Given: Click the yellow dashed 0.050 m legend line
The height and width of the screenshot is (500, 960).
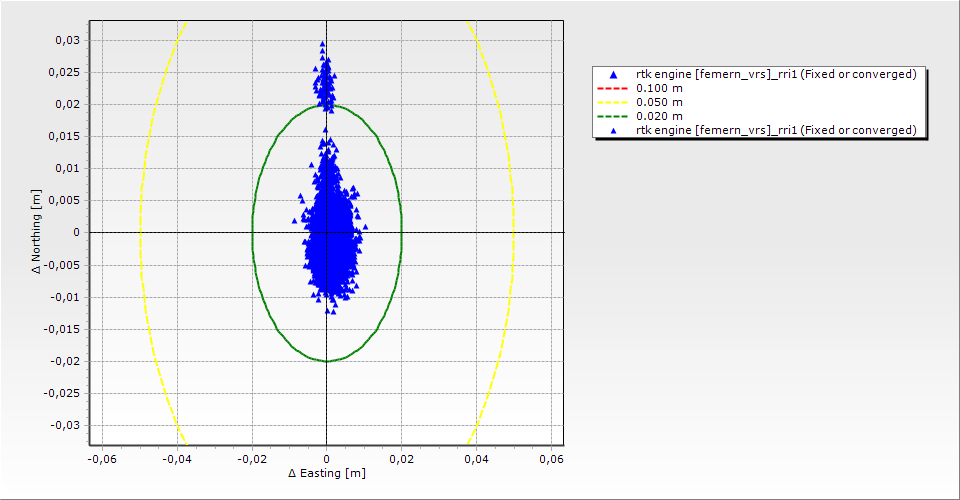Looking at the screenshot, I should point(612,102).
